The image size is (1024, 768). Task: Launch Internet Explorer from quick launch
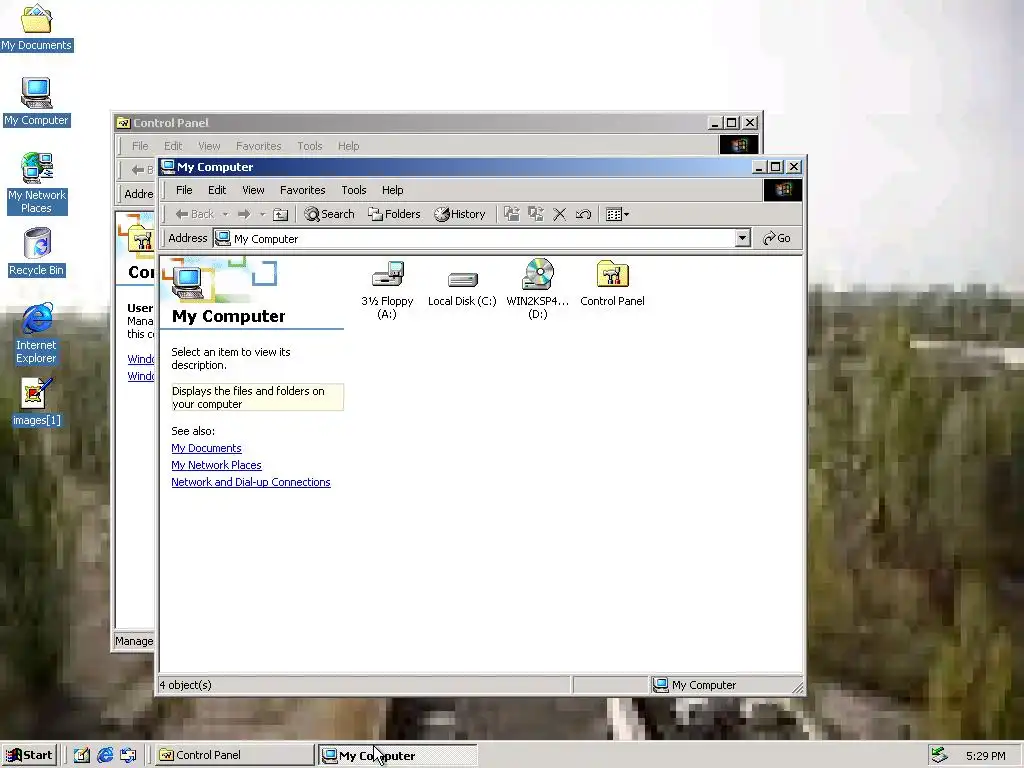point(105,755)
